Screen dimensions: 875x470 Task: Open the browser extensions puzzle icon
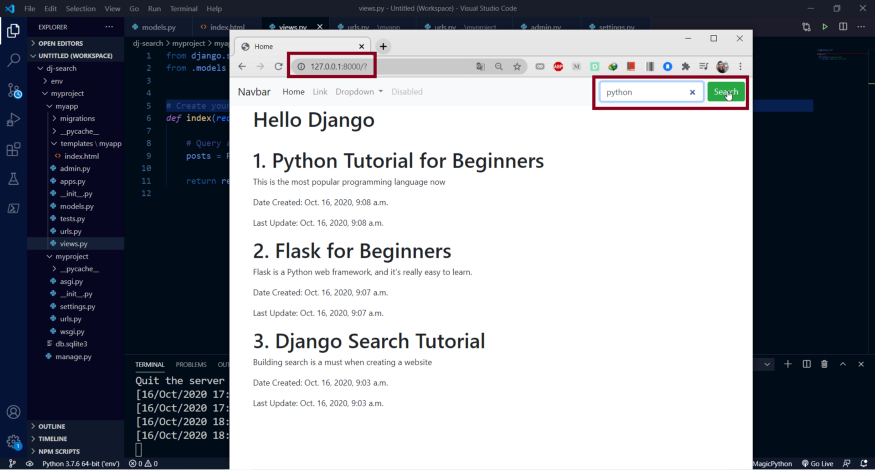click(x=686, y=66)
